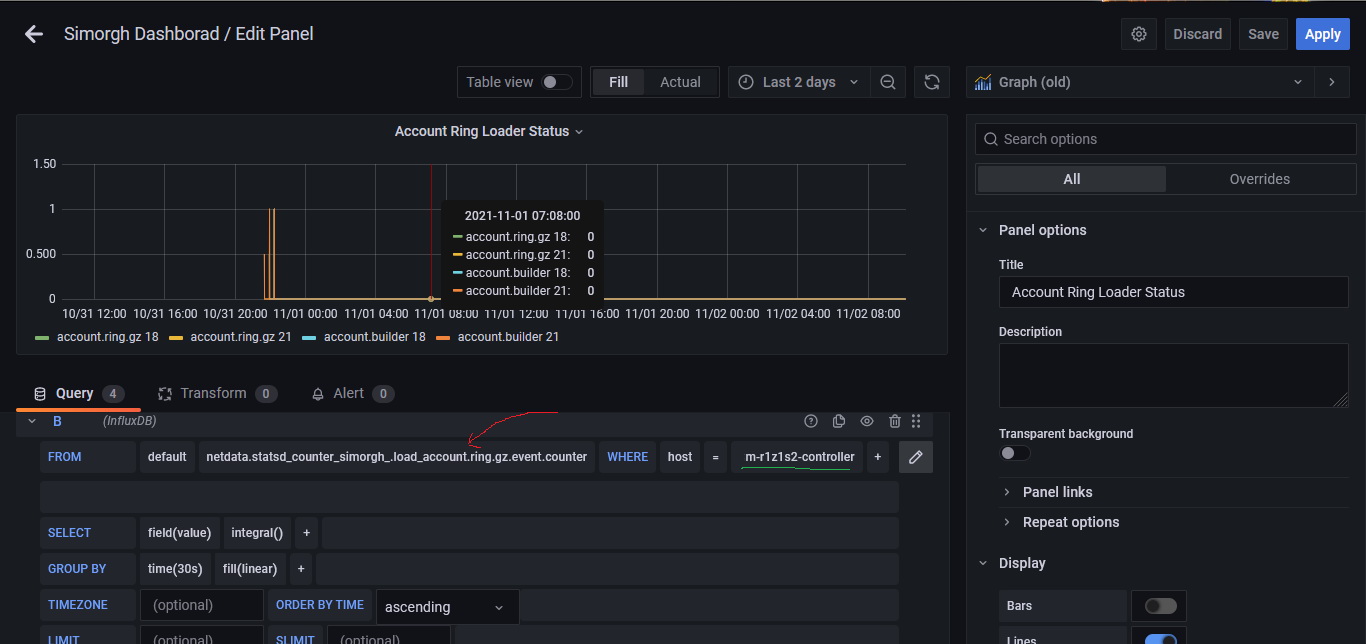The image size is (1366, 644).
Task: Hide query B using the eye icon
Action: click(x=867, y=422)
